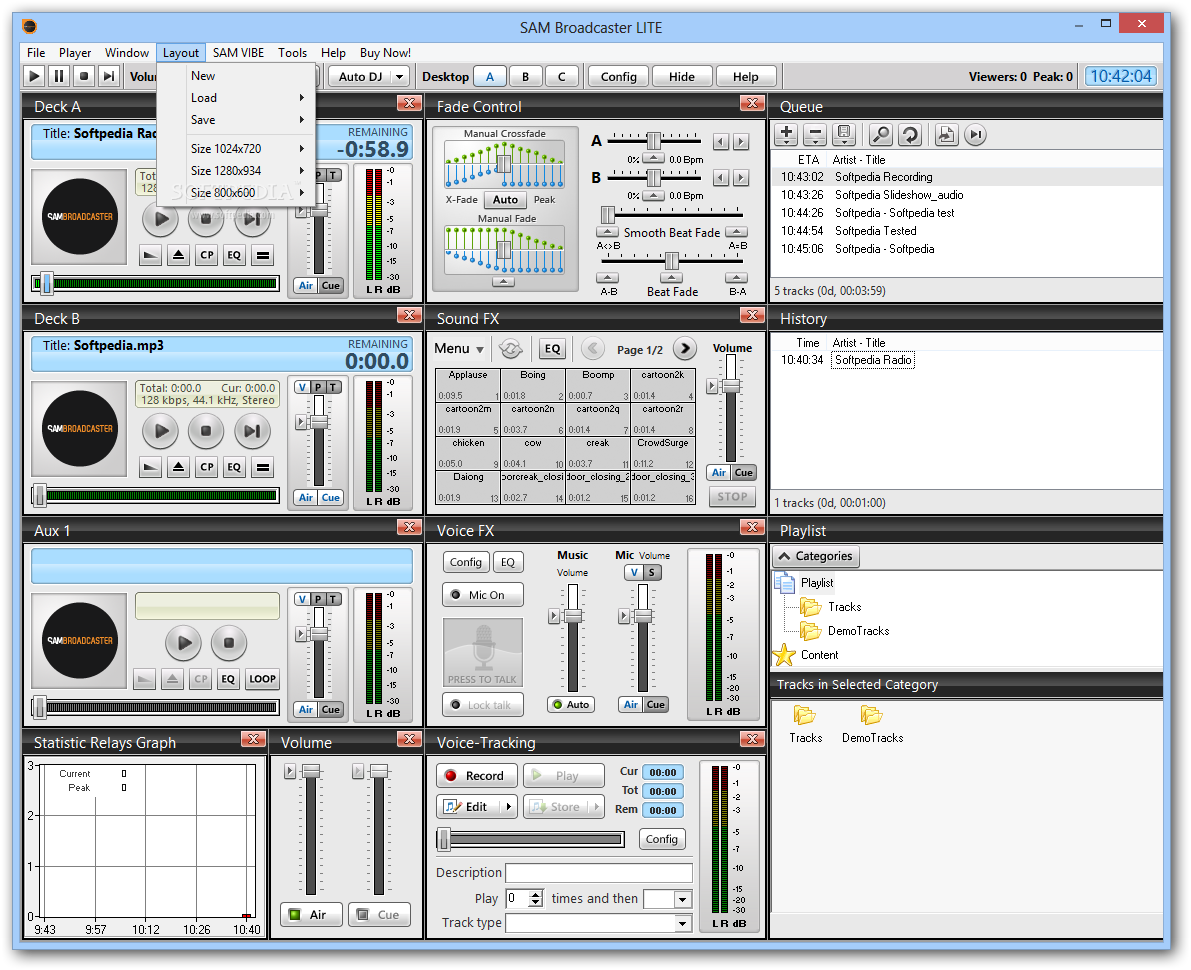
Task: Click the Sound FX Volume slider handle
Action: pyautogui.click(x=731, y=386)
